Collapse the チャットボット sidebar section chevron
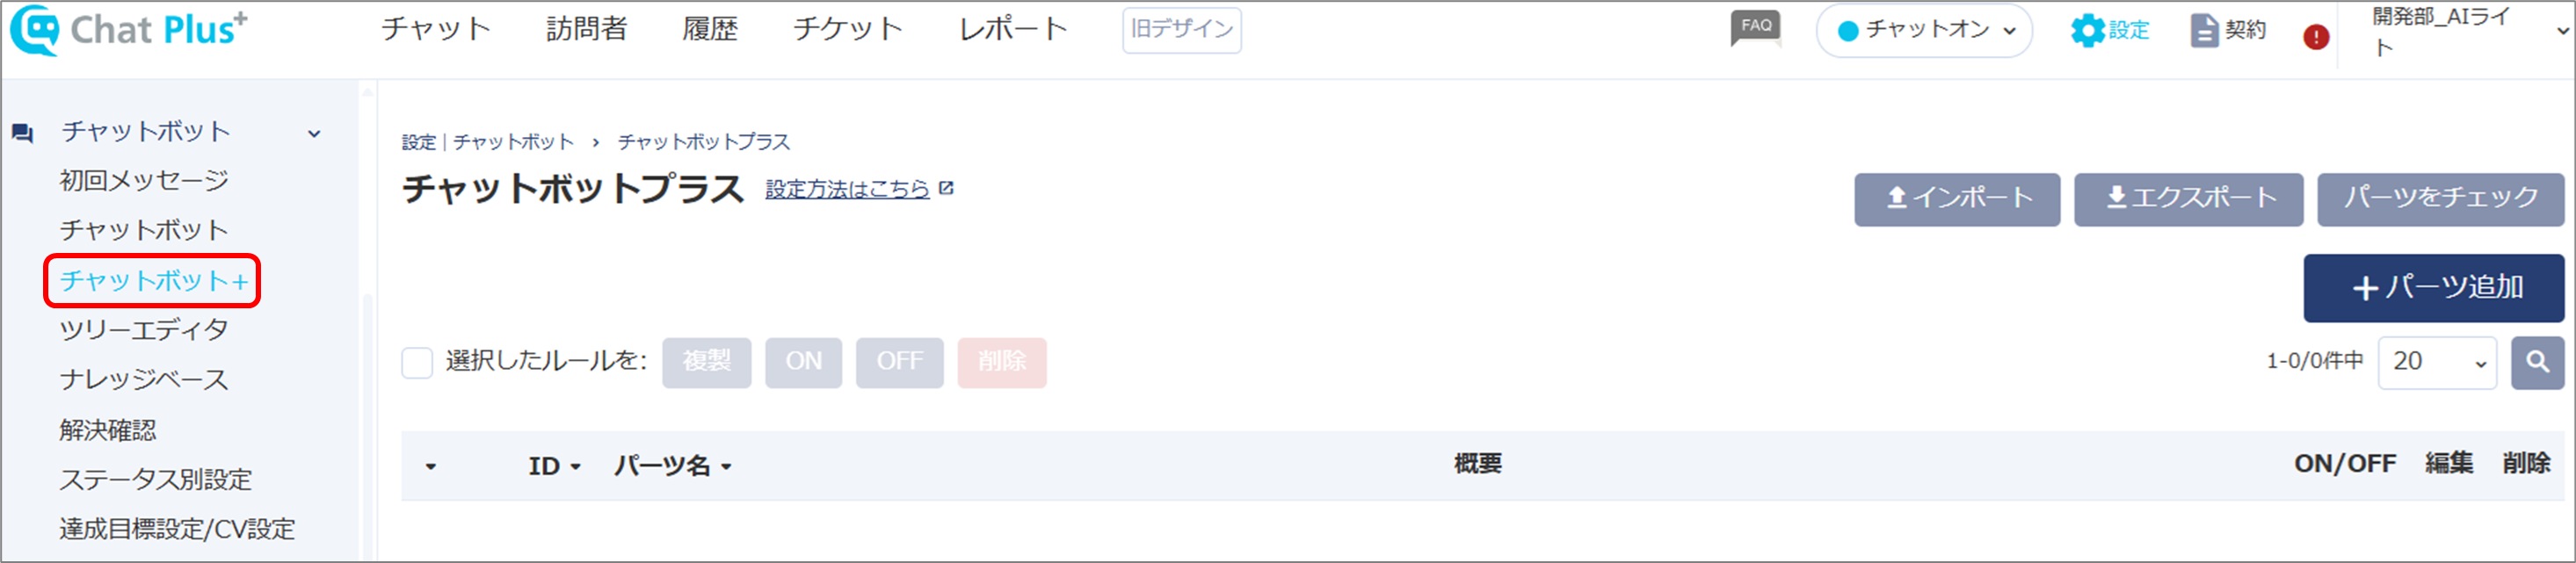This screenshot has width=2576, height=563. click(314, 133)
